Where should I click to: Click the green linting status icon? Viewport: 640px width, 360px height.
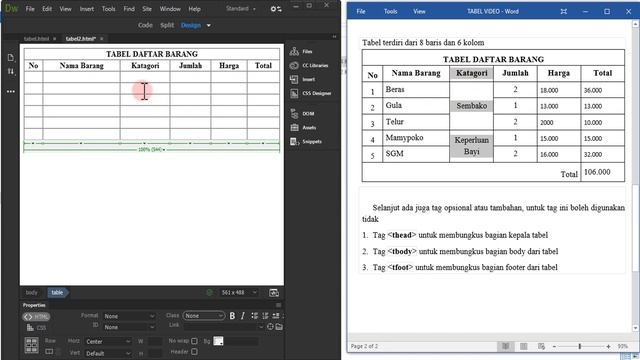click(210, 292)
